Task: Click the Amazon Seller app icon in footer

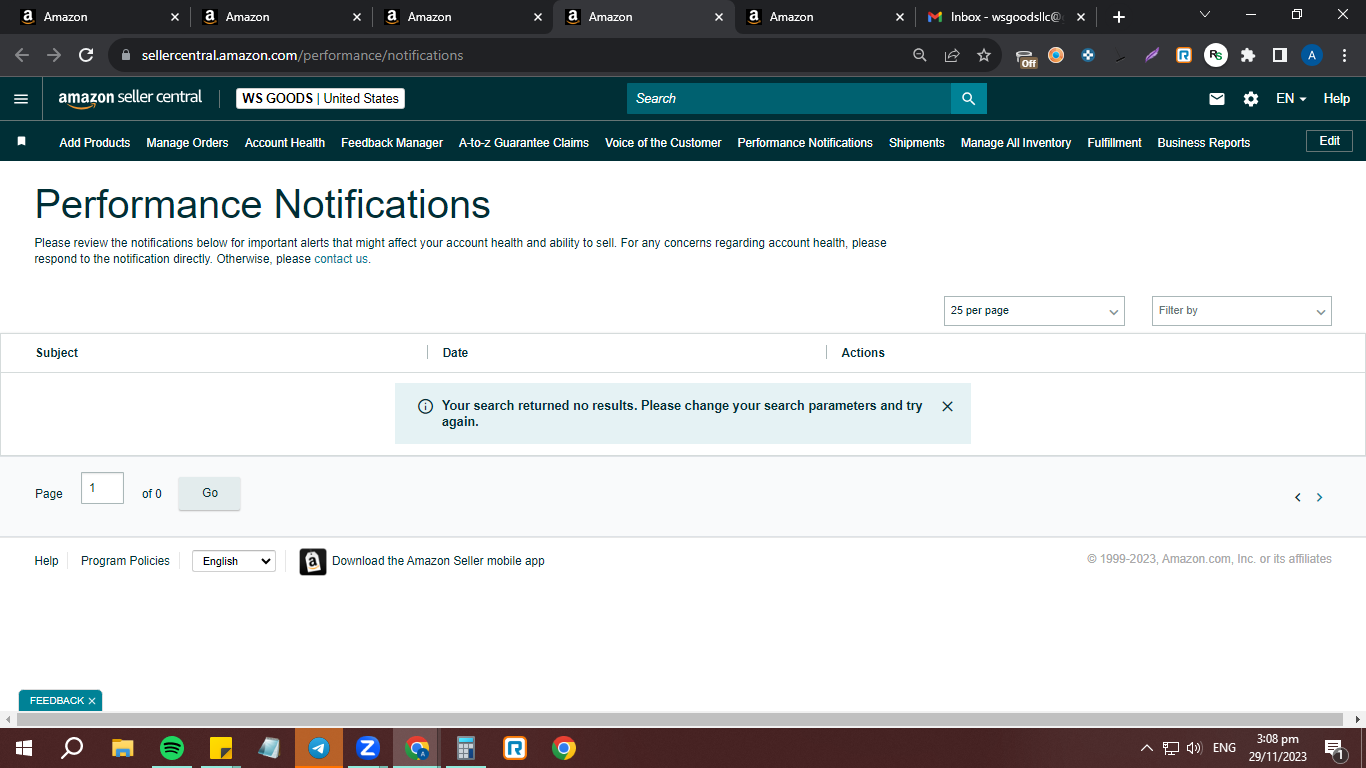Action: coord(313,561)
